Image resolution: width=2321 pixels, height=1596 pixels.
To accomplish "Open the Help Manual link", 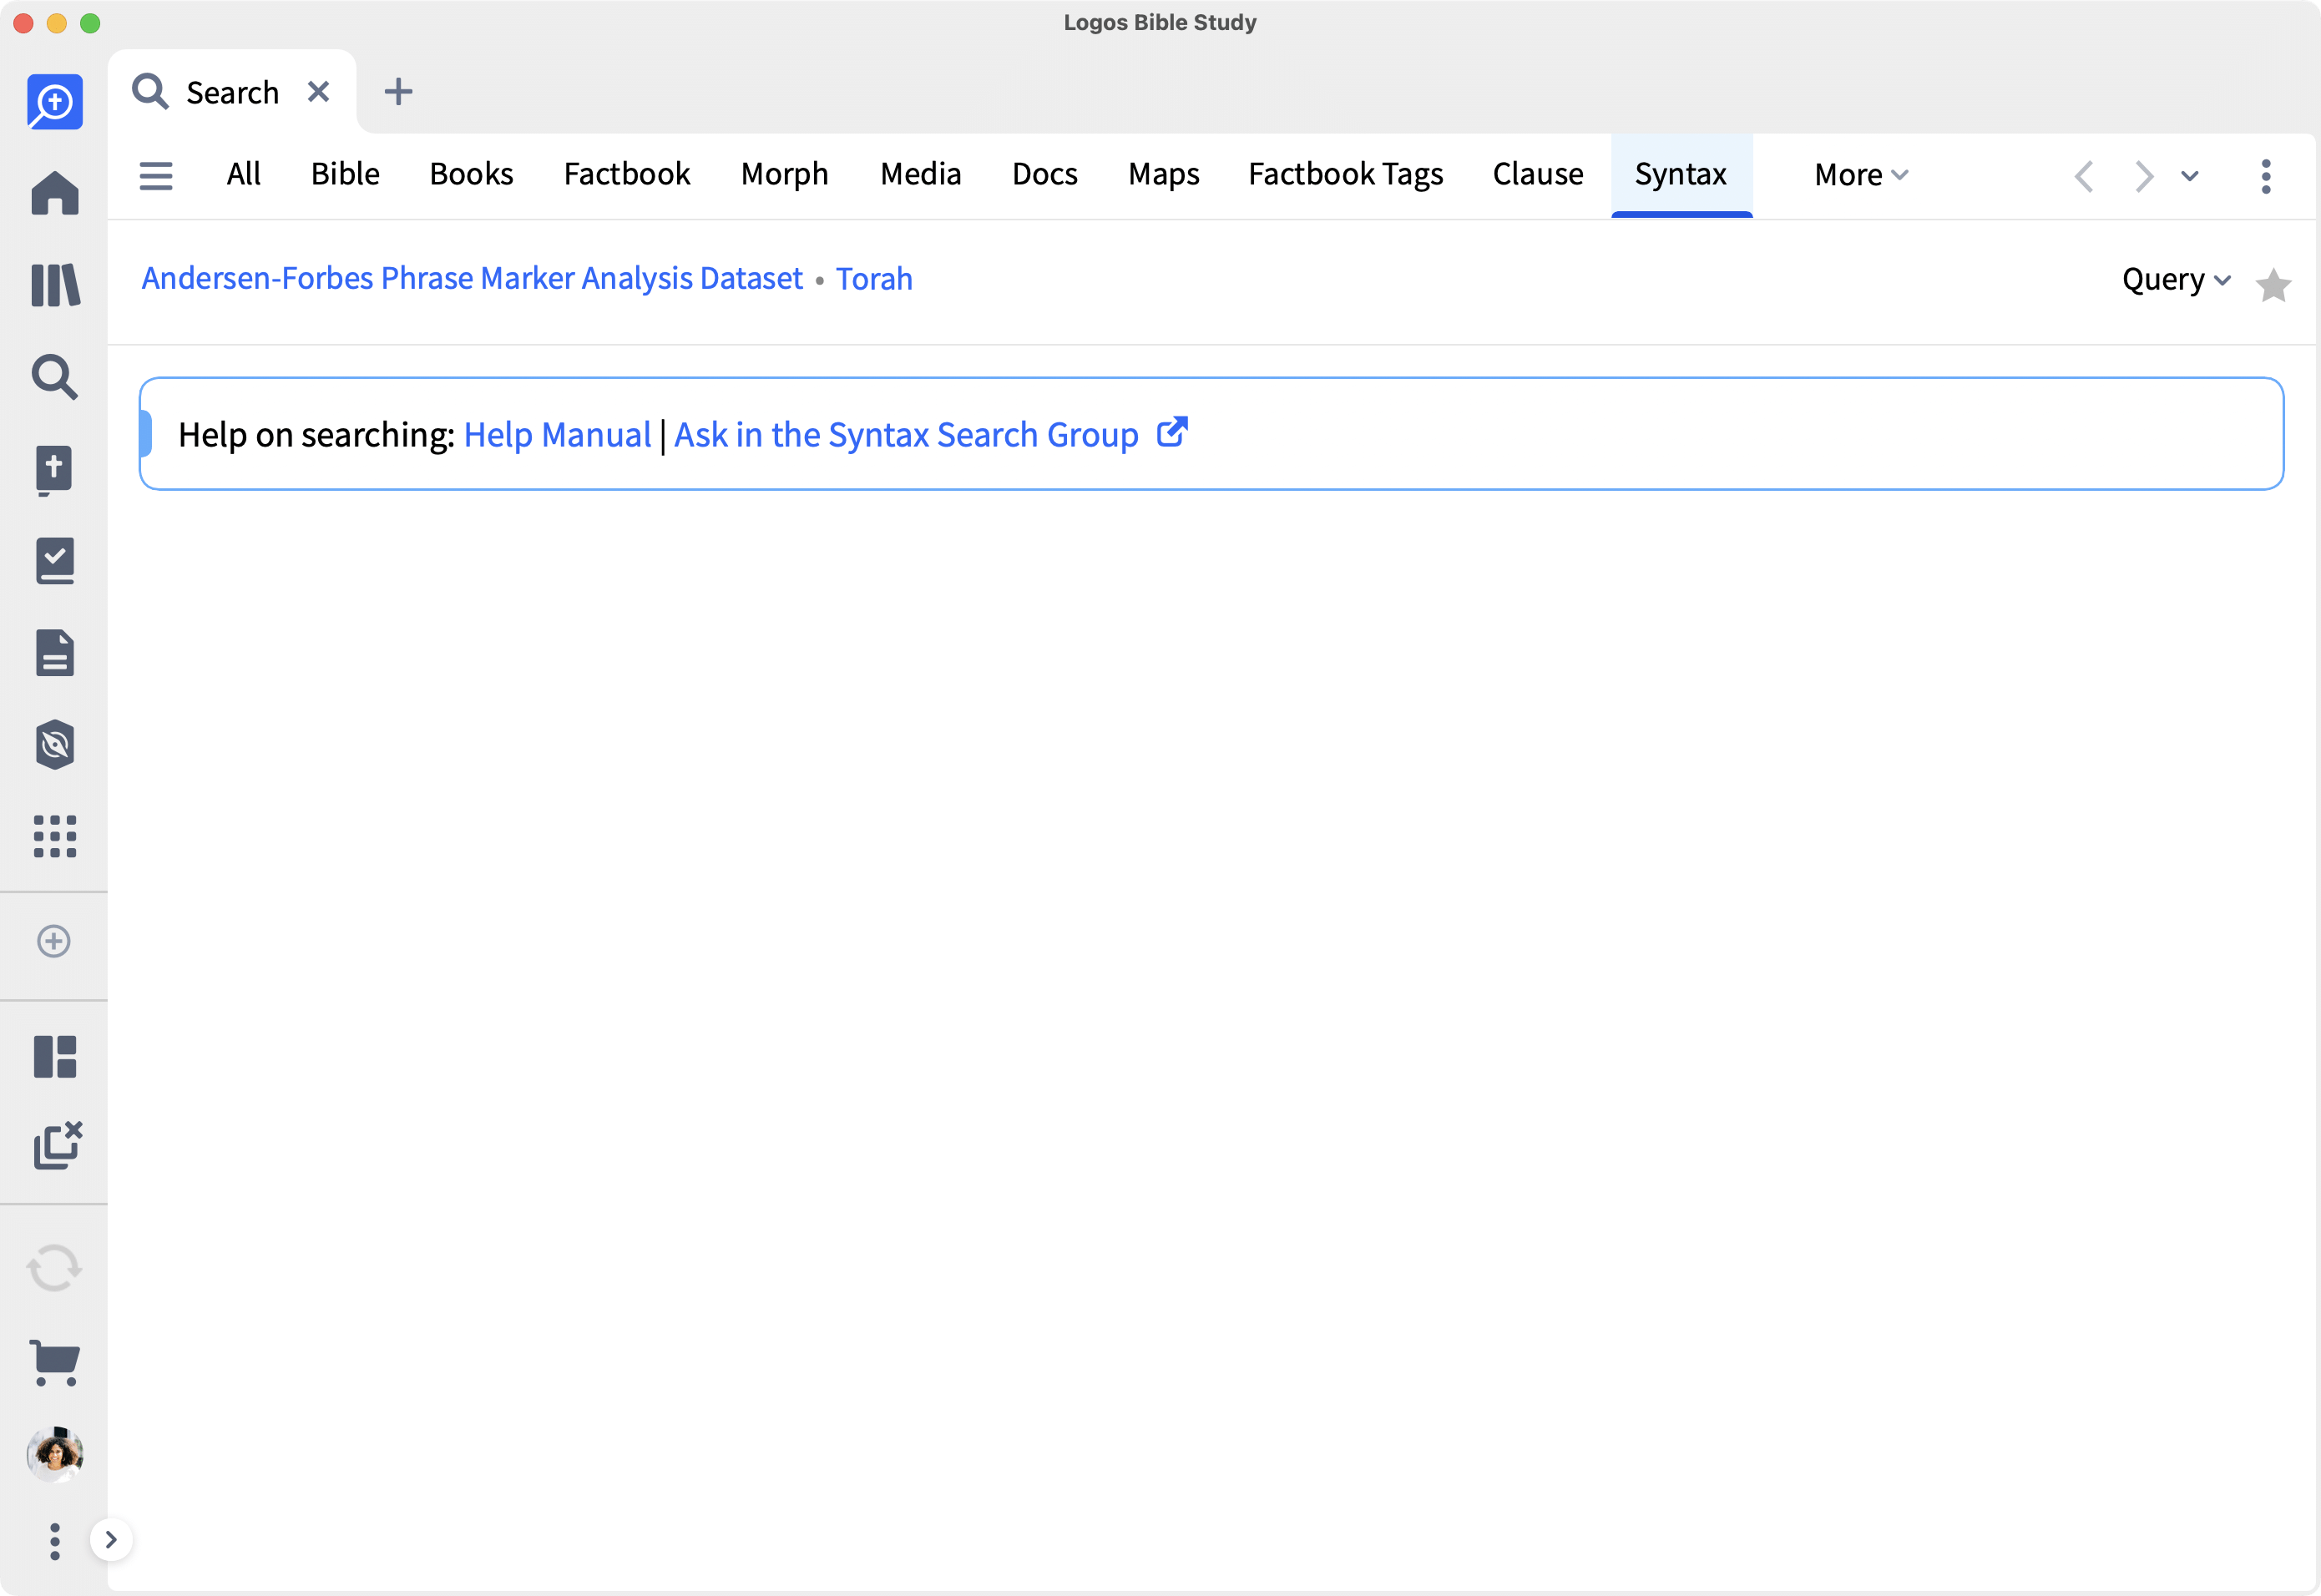I will click(557, 435).
